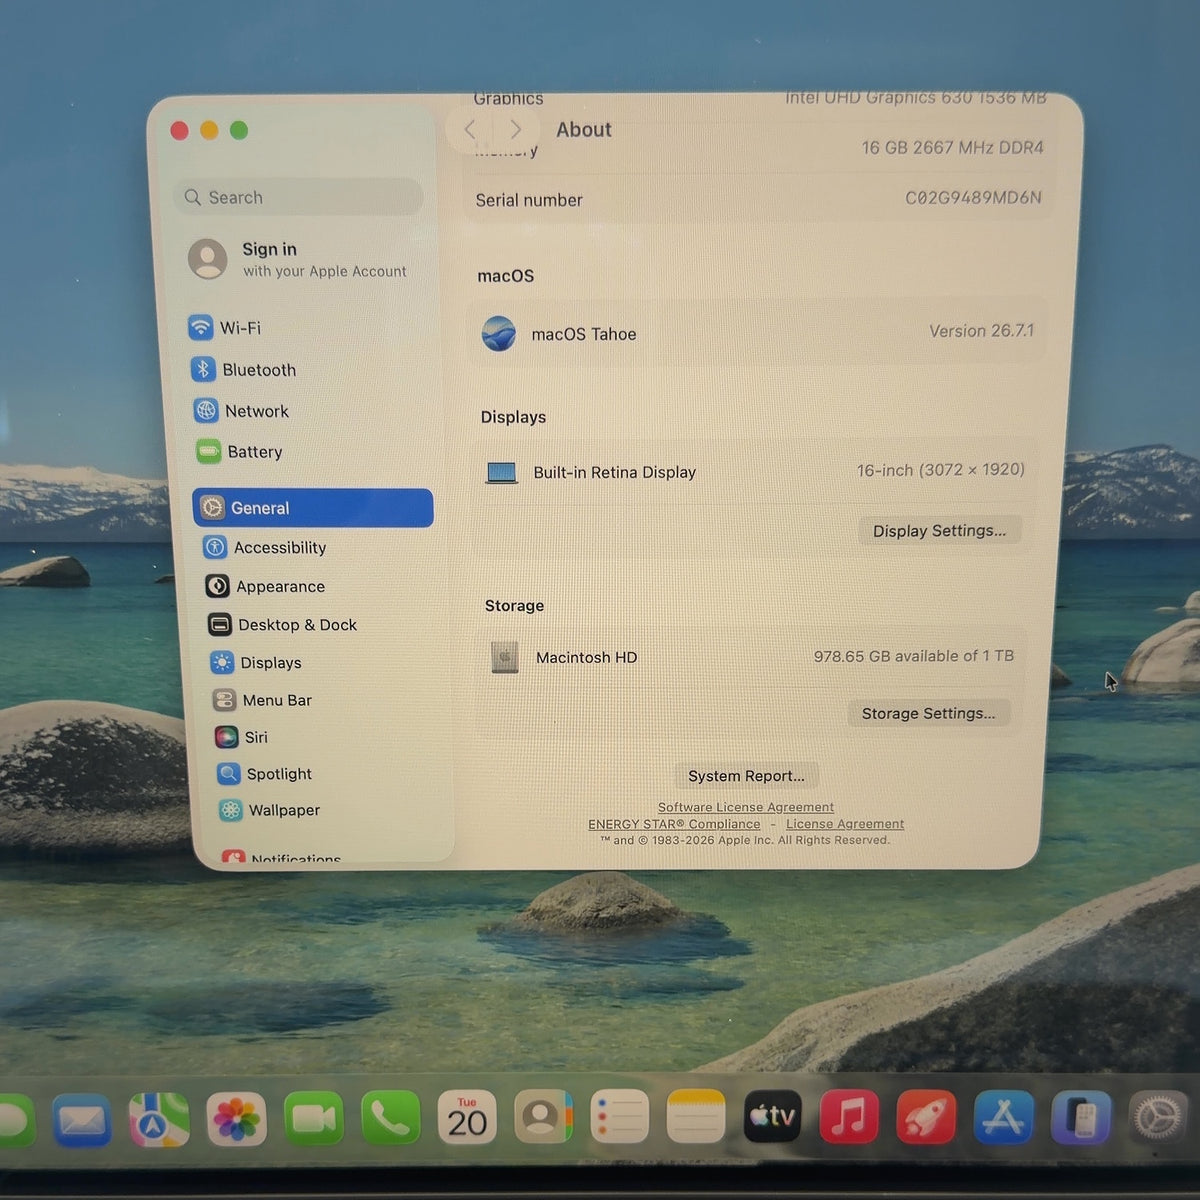This screenshot has width=1200, height=1200.
Task: Open Wi-Fi settings in the sidebar
Action: [x=225, y=327]
